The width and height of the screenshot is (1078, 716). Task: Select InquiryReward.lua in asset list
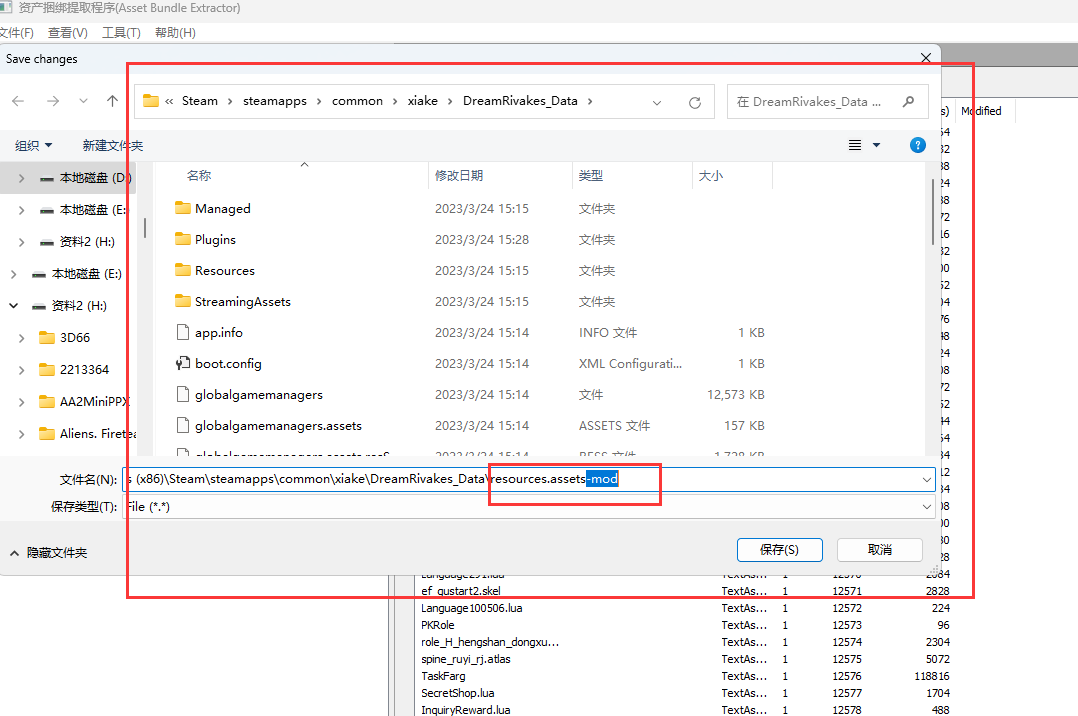(x=465, y=710)
